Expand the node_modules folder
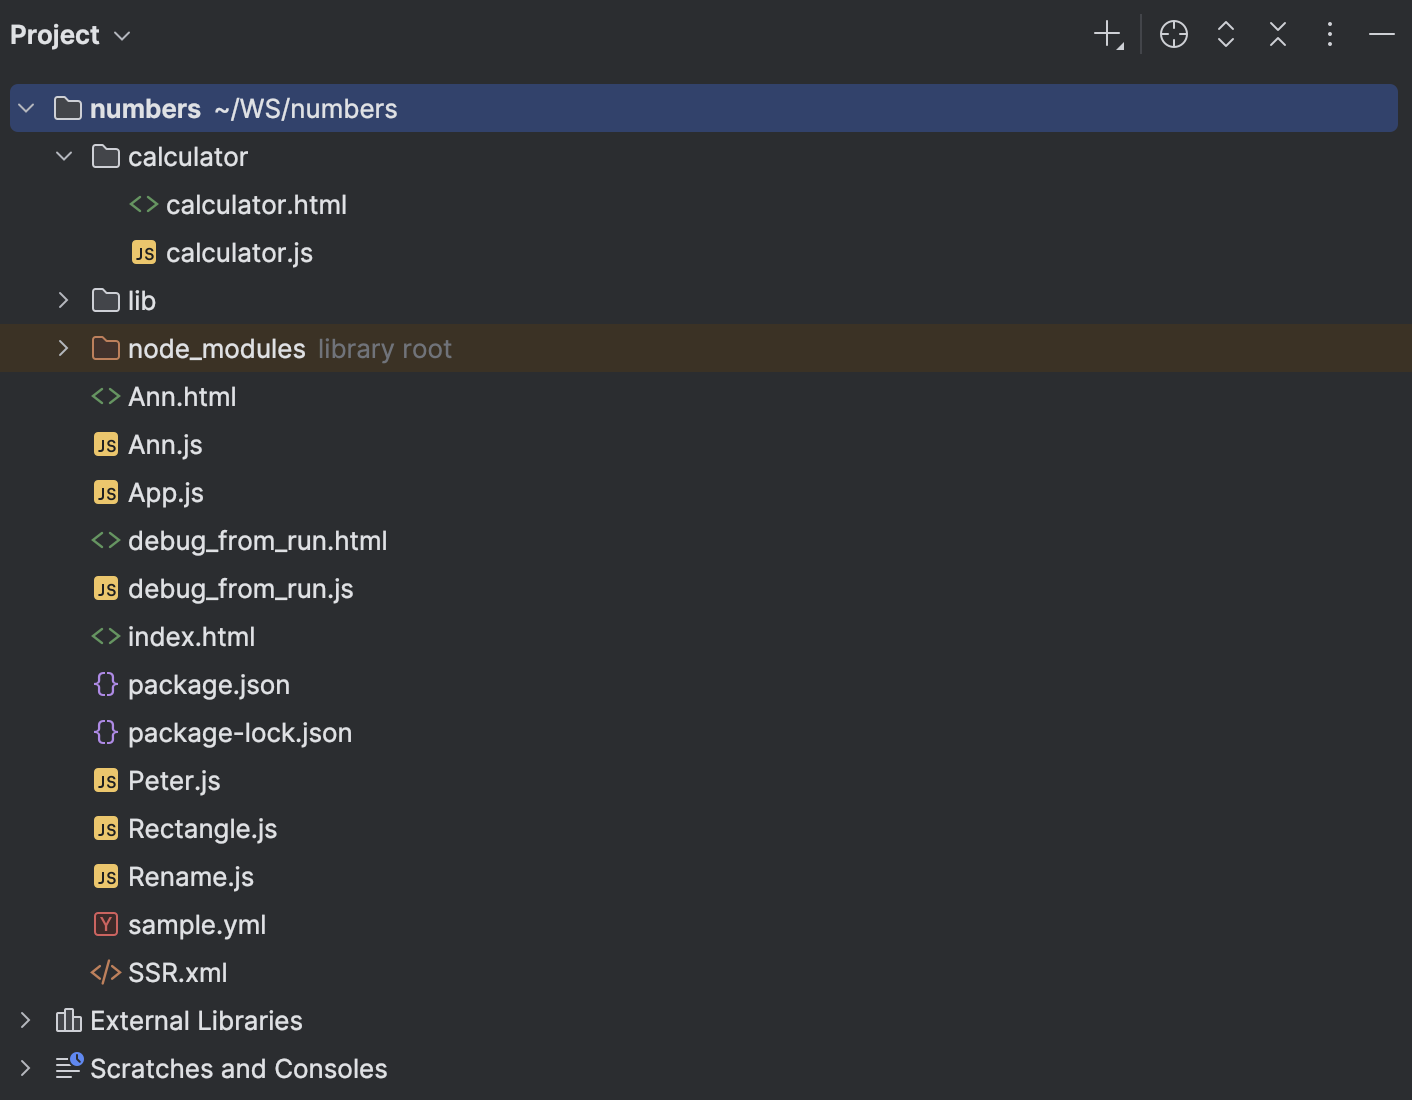The image size is (1412, 1100). click(x=64, y=348)
